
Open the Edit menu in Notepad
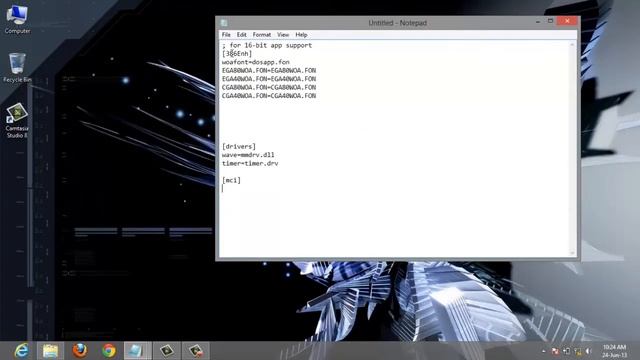pyautogui.click(x=242, y=35)
